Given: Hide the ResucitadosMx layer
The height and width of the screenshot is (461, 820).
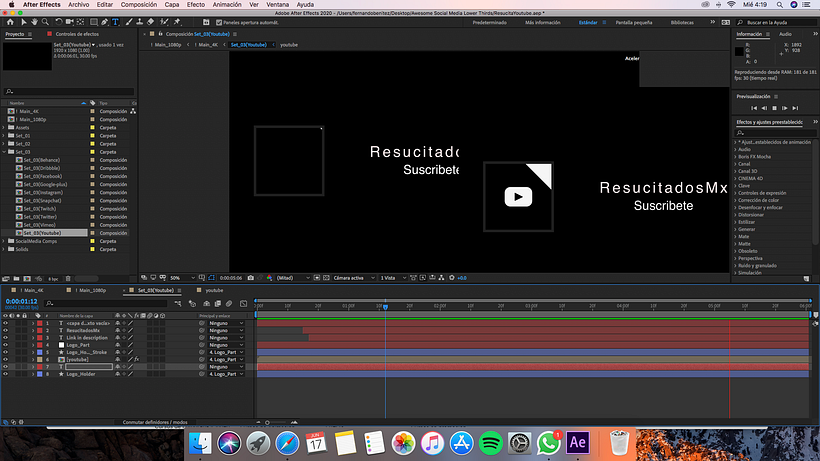Looking at the screenshot, I should [6, 330].
